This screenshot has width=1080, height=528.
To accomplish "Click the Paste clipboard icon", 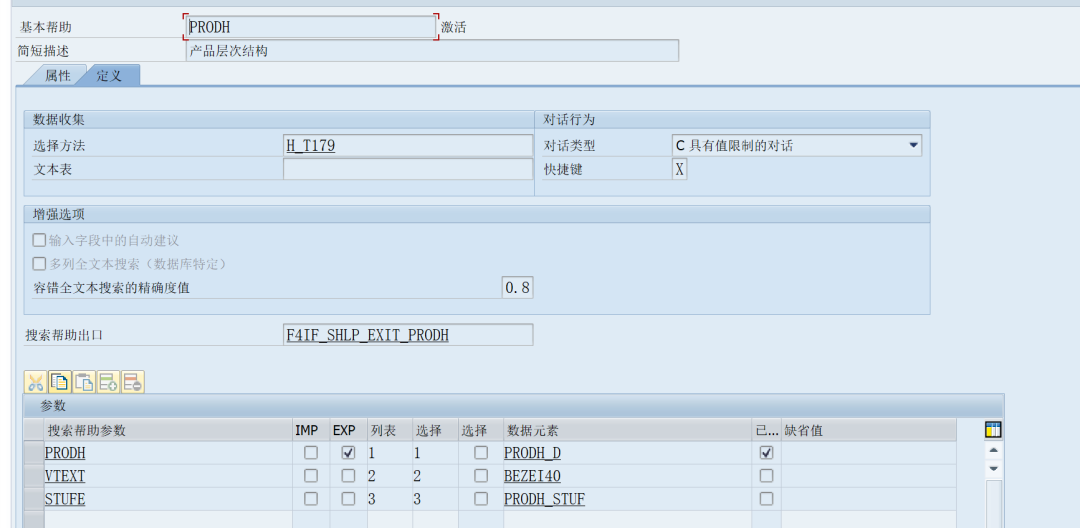I will (84, 381).
